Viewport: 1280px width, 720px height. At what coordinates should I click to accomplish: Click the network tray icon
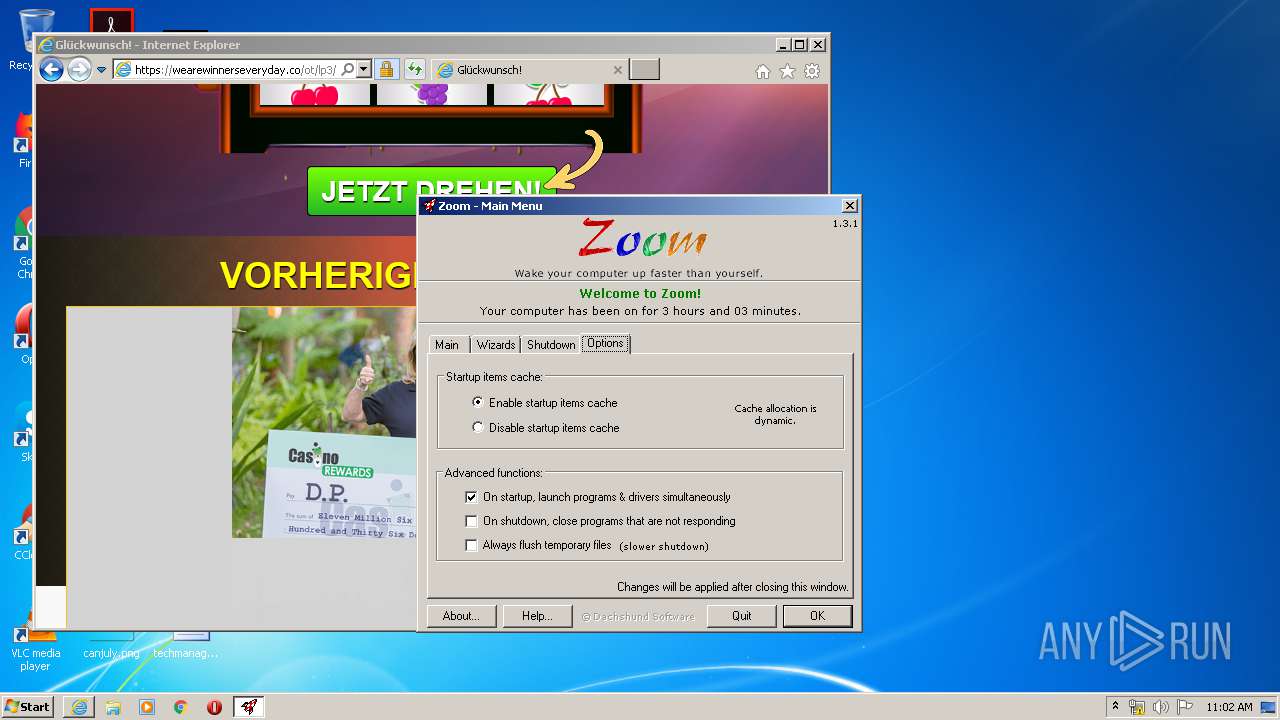(1137, 707)
